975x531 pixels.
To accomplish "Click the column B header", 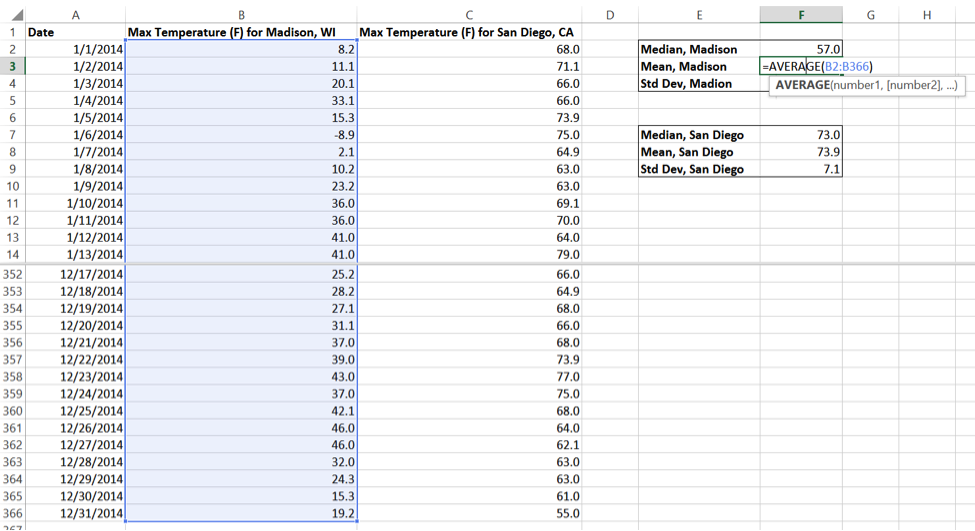I will [x=241, y=15].
